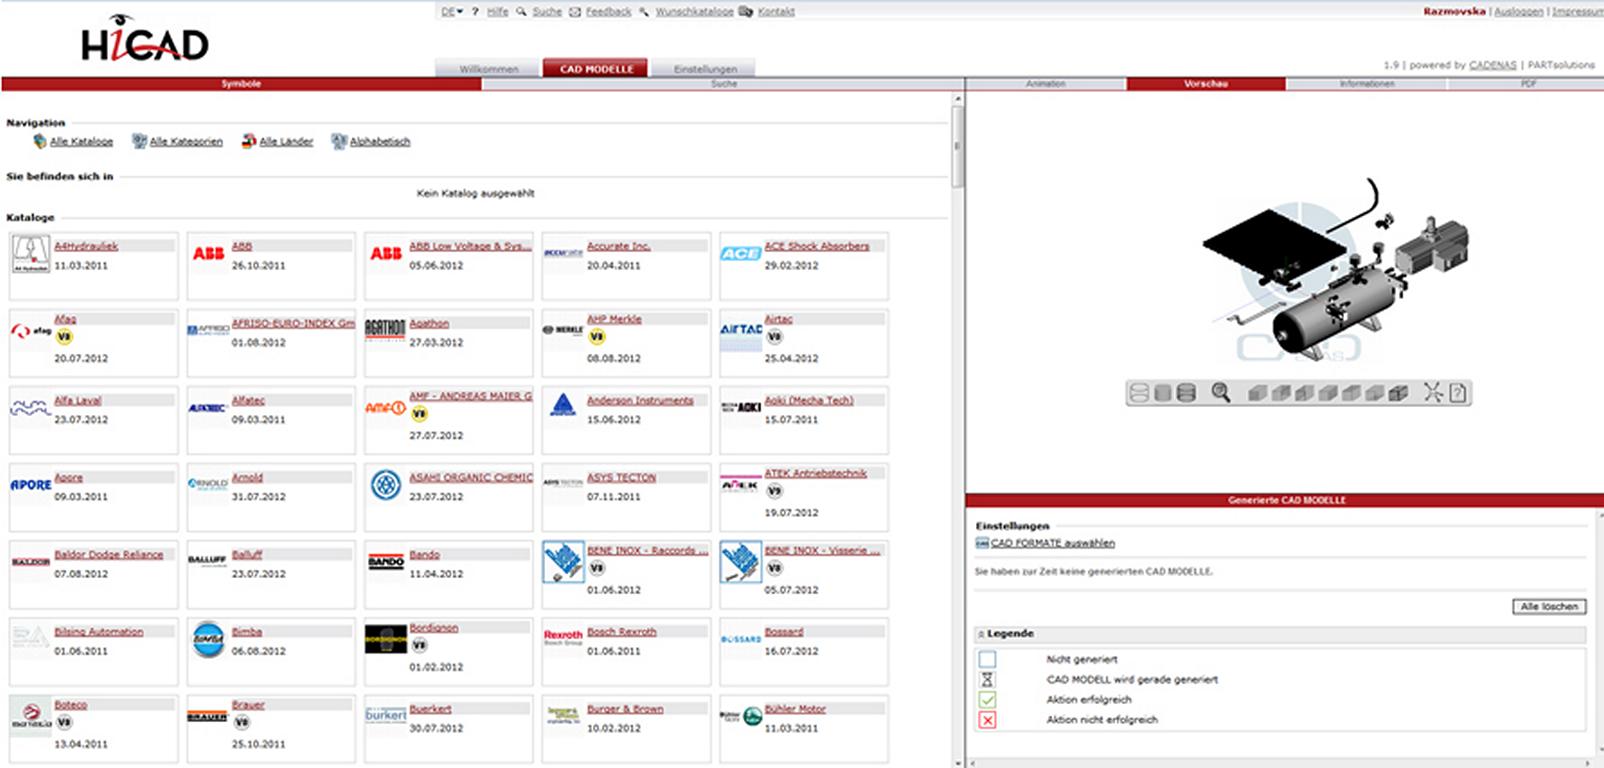1604x768 pixels.
Task: Click the ASAHI ORGANIC CHEMIC logo
Action: 386,485
